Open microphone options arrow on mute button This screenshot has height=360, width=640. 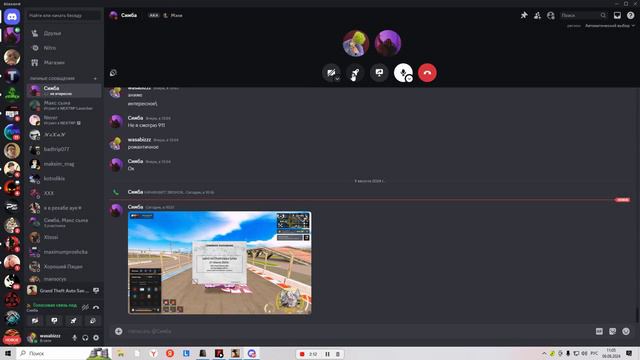pos(409,79)
